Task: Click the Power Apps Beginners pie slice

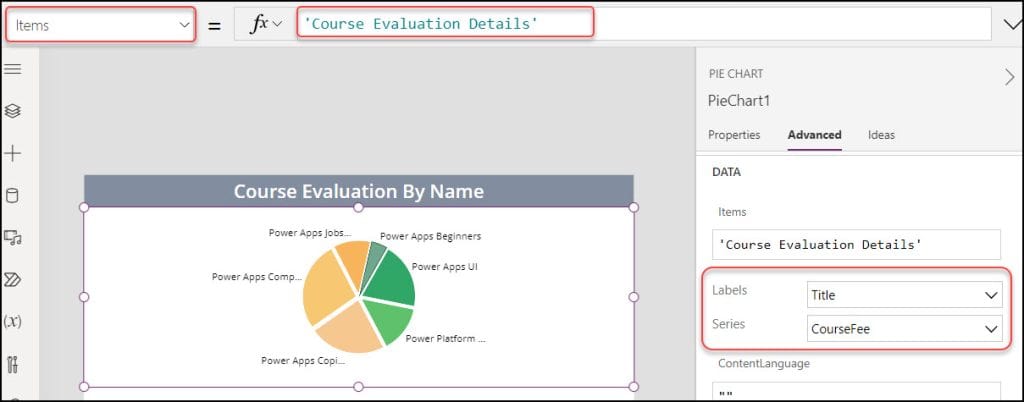Action: tap(376, 256)
